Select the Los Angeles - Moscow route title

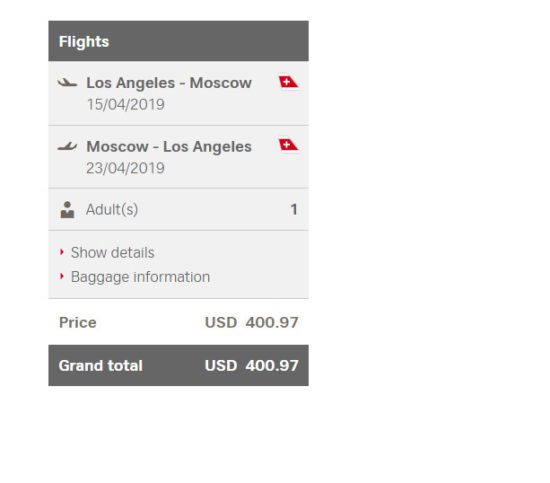click(x=169, y=83)
